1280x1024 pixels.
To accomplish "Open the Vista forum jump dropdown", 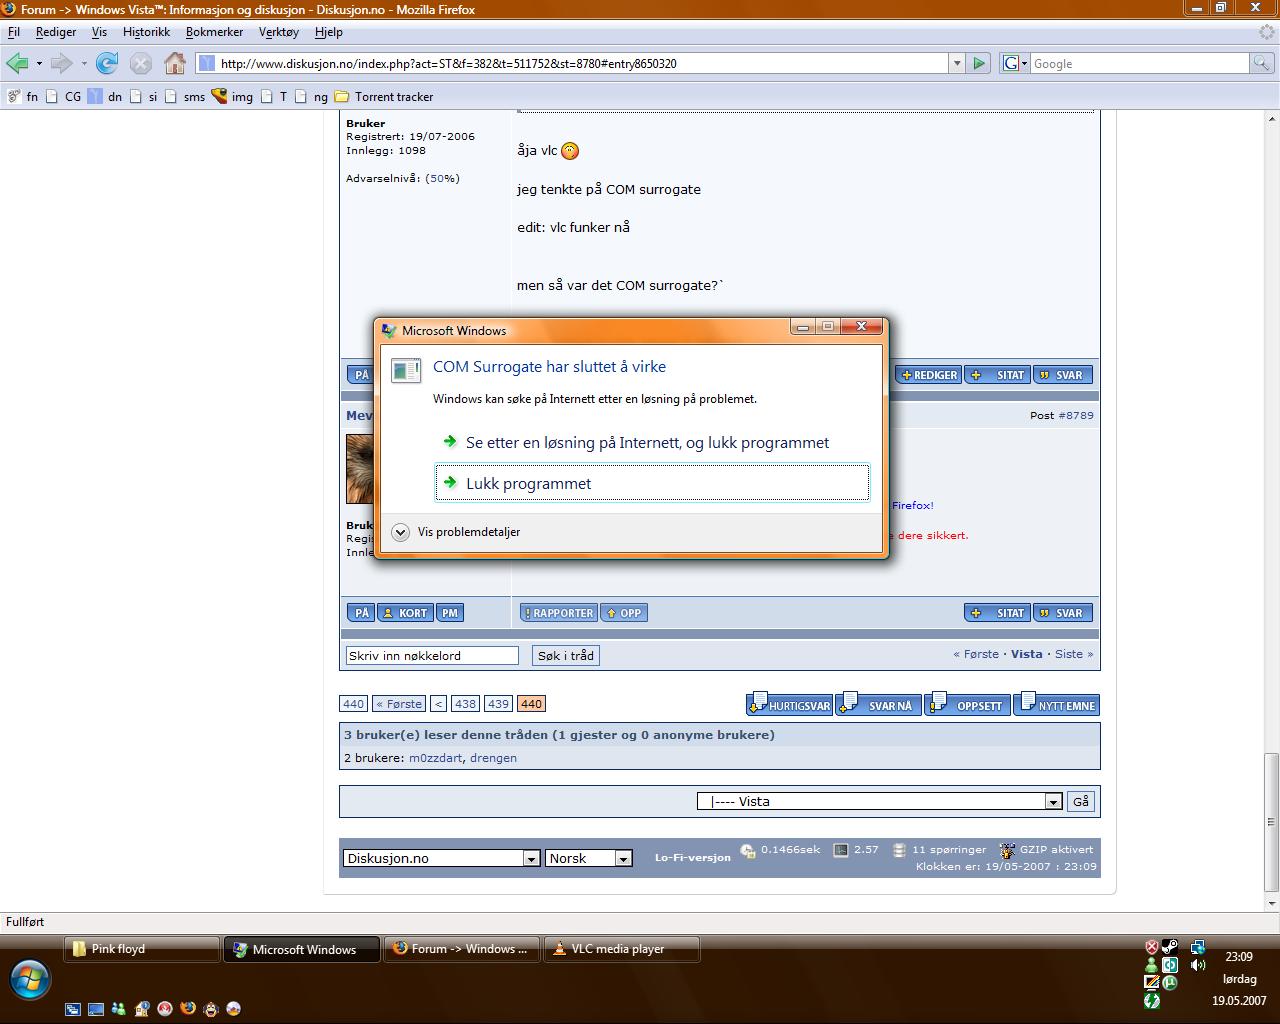I will (1053, 802).
